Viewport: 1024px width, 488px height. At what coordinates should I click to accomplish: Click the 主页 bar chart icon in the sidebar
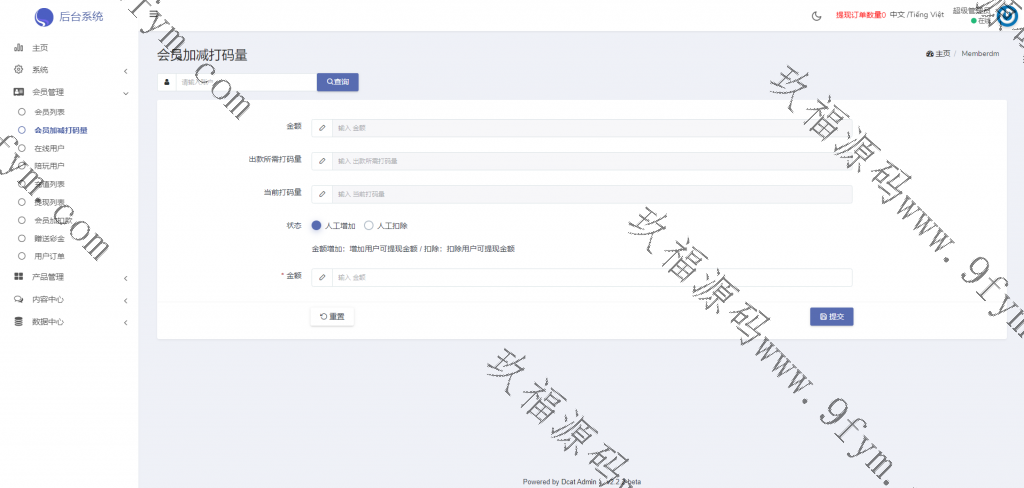[x=18, y=48]
